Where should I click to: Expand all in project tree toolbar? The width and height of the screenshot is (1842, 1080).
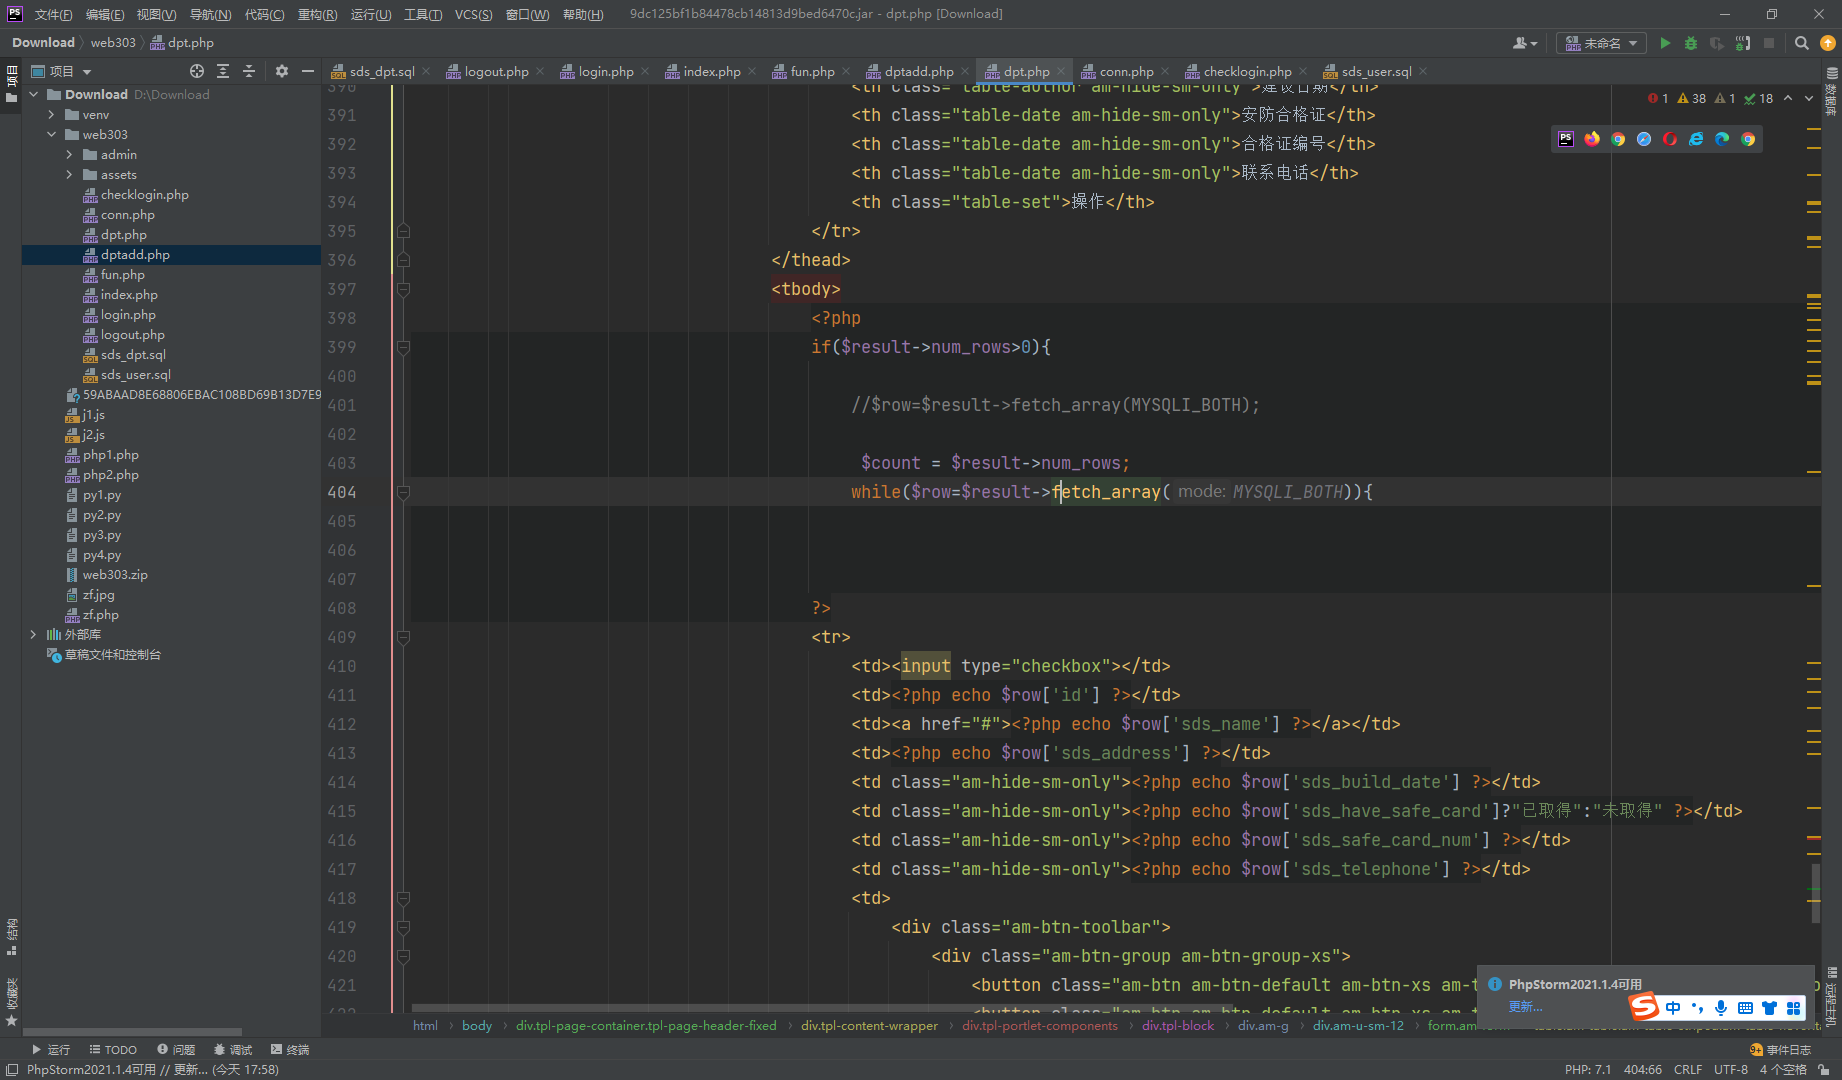[x=223, y=71]
